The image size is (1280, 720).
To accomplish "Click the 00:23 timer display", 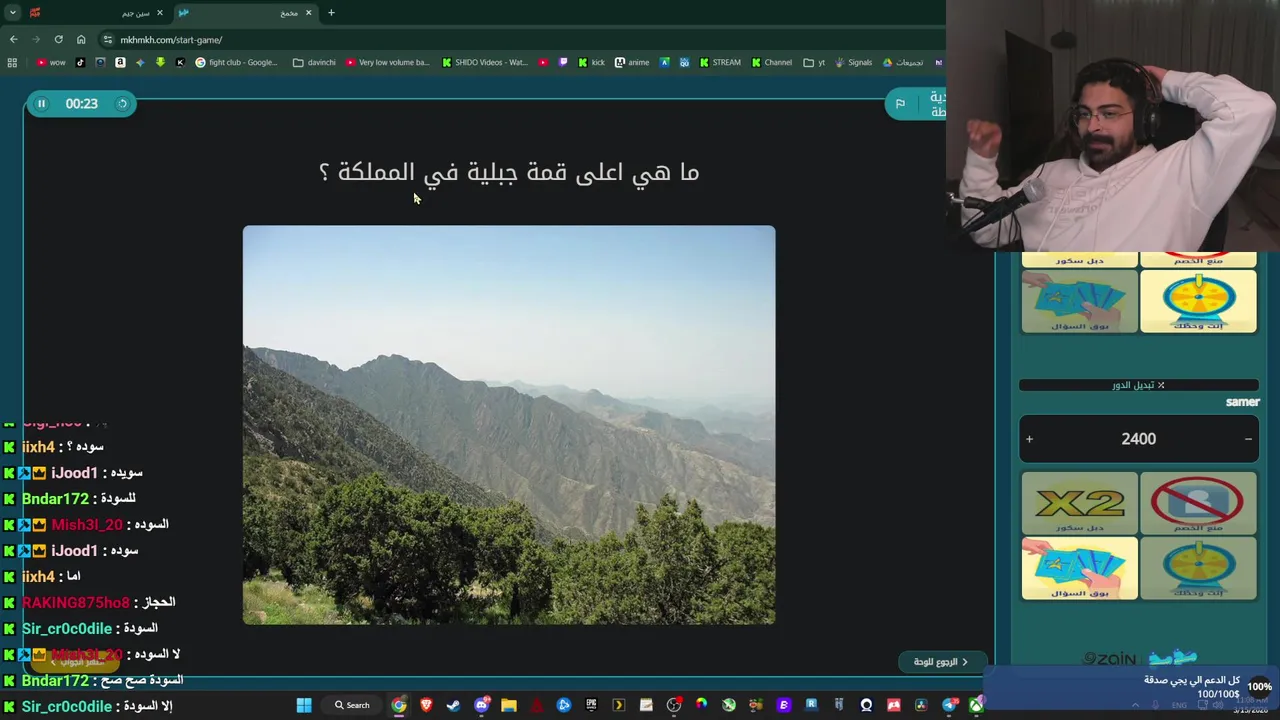I will coord(82,103).
